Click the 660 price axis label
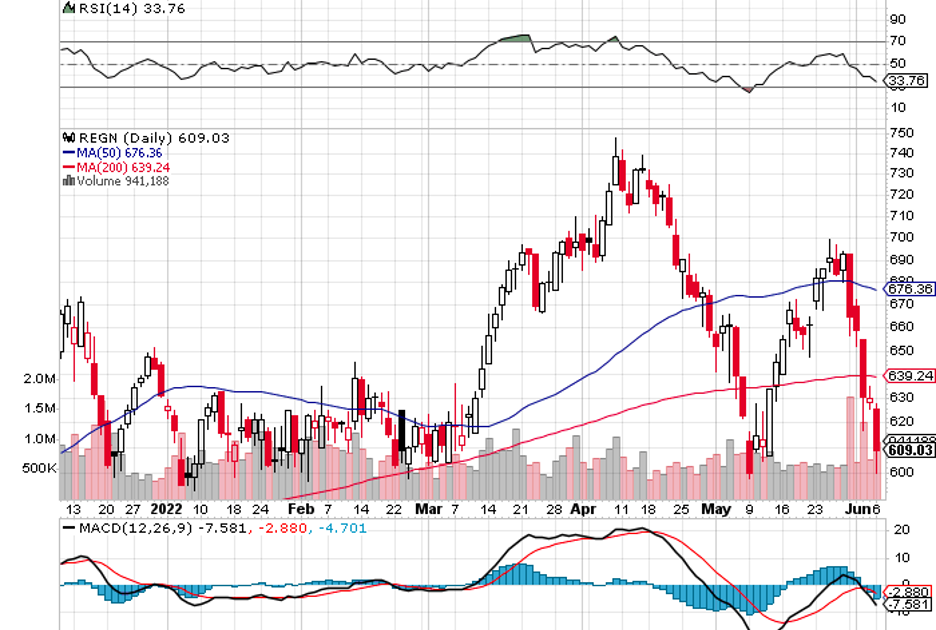The width and height of the screenshot is (936, 630). click(x=901, y=327)
